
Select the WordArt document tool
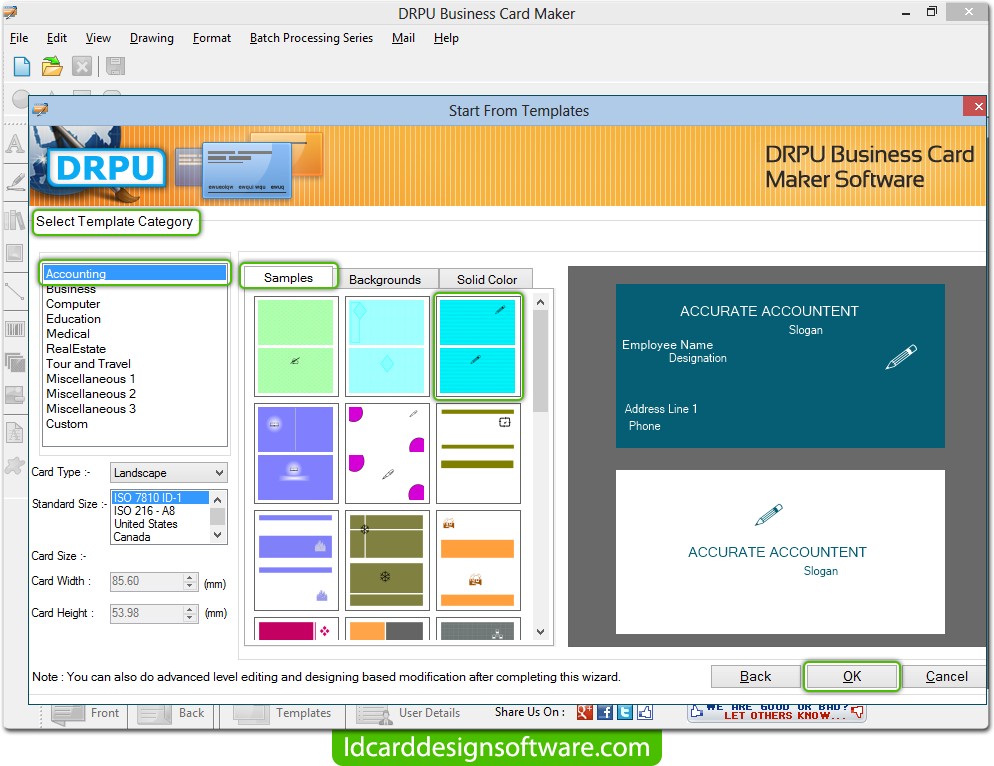[x=15, y=433]
